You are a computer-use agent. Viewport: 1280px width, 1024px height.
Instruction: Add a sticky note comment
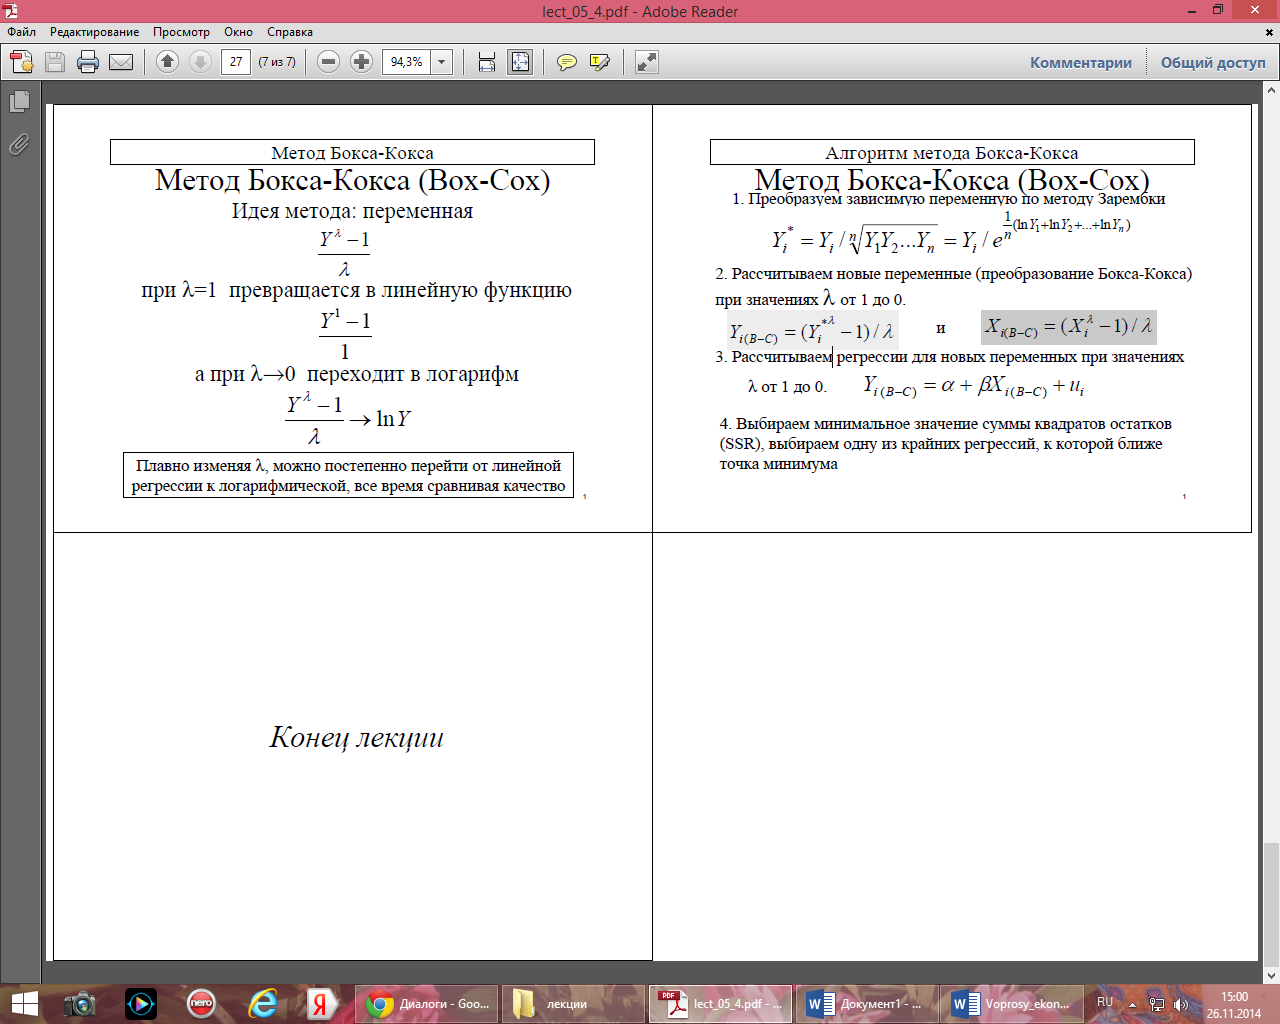point(566,62)
